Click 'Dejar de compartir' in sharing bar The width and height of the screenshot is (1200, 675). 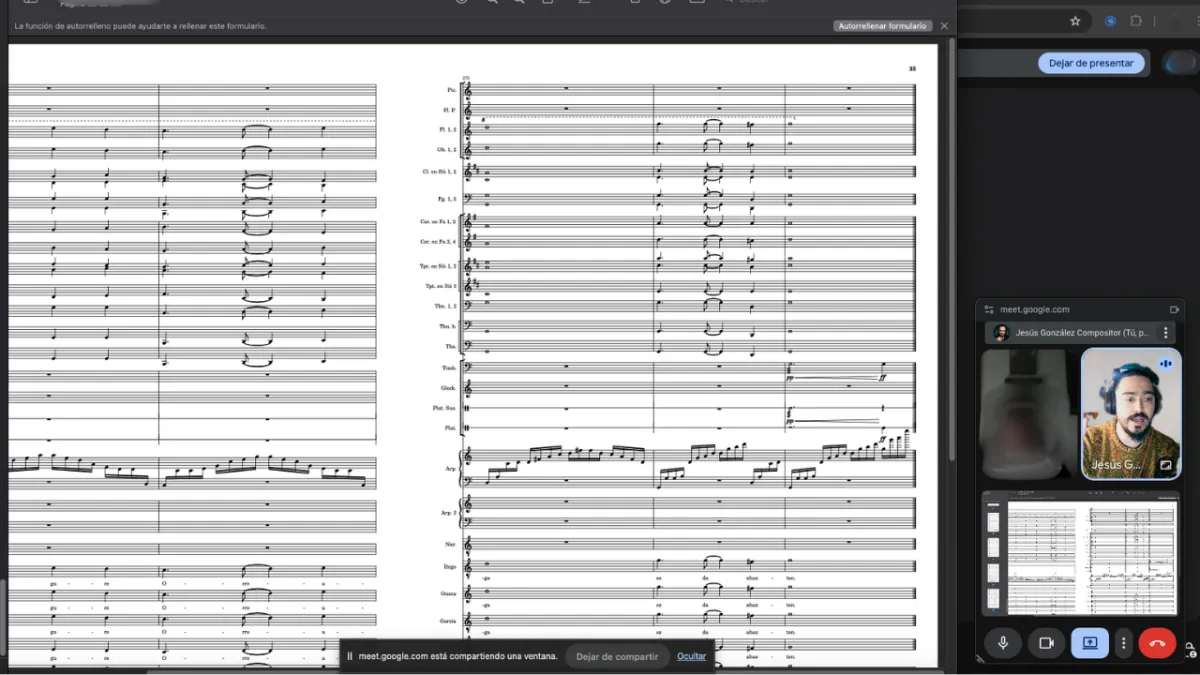click(x=617, y=657)
